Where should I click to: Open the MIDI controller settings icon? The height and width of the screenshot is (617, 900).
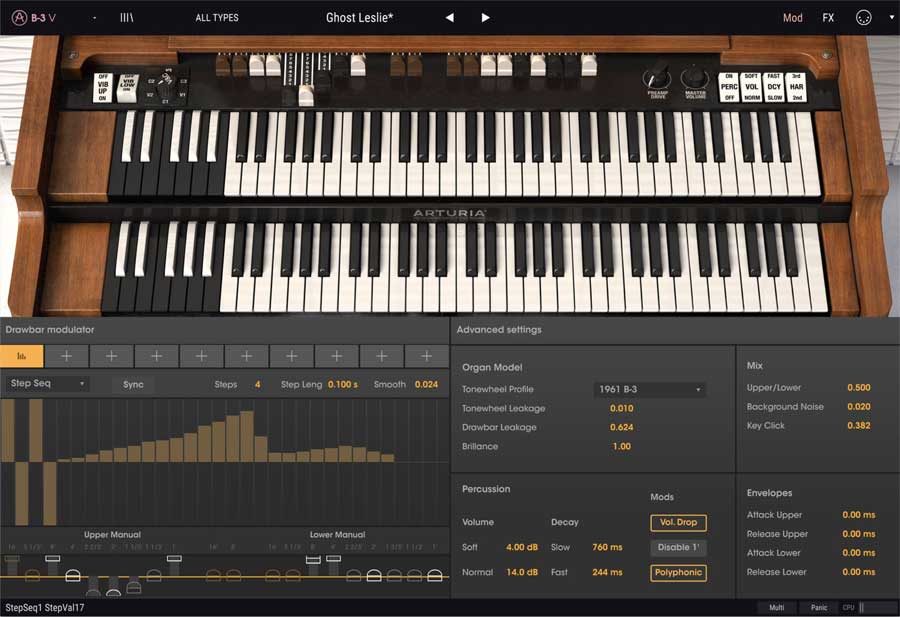pyautogui.click(x=863, y=18)
